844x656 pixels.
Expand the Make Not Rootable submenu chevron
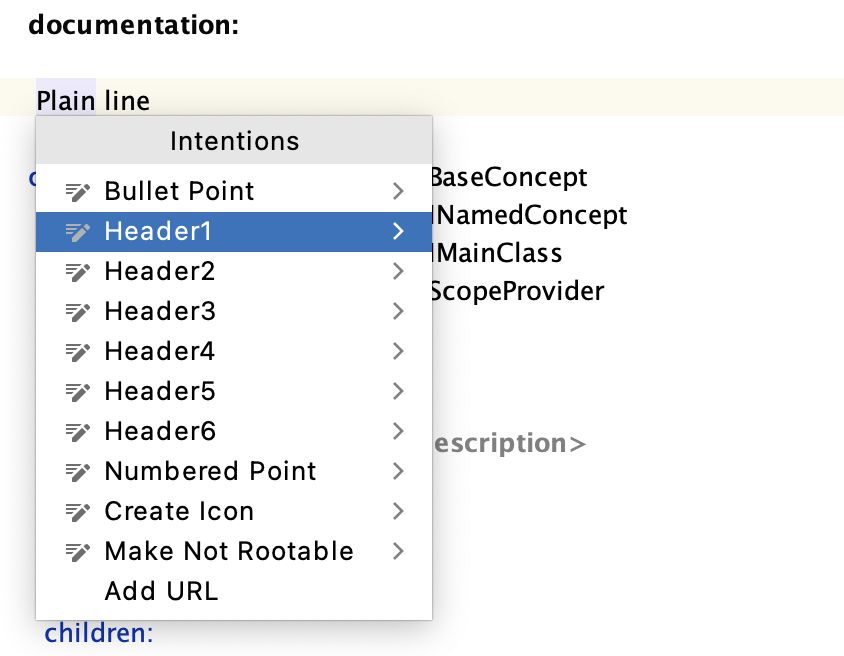(398, 551)
